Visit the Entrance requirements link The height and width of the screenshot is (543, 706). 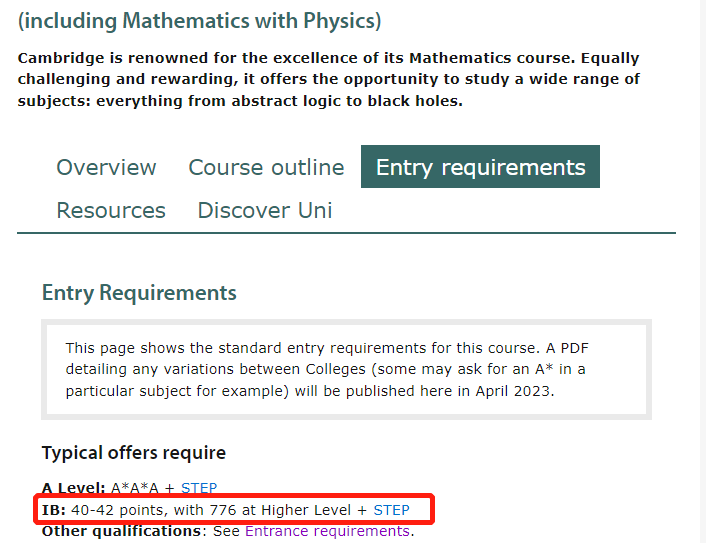pos(327,531)
